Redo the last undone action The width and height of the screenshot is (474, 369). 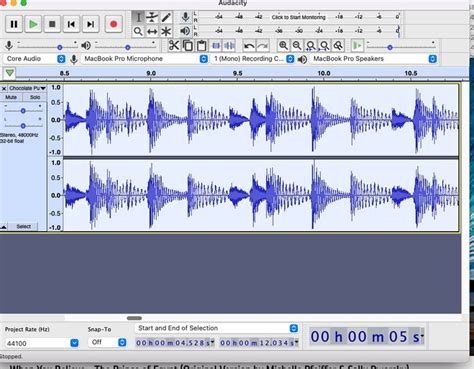(x=263, y=45)
